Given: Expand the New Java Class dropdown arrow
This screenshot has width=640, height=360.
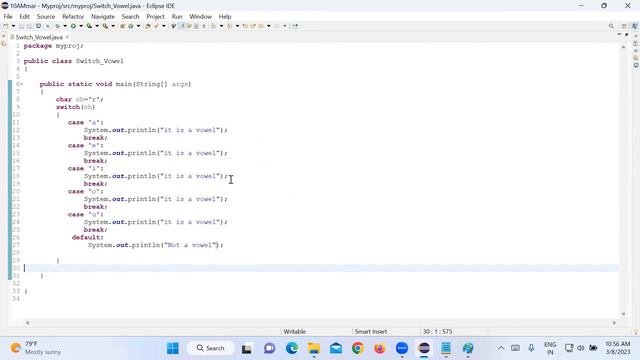Looking at the screenshot, I should [138, 26].
